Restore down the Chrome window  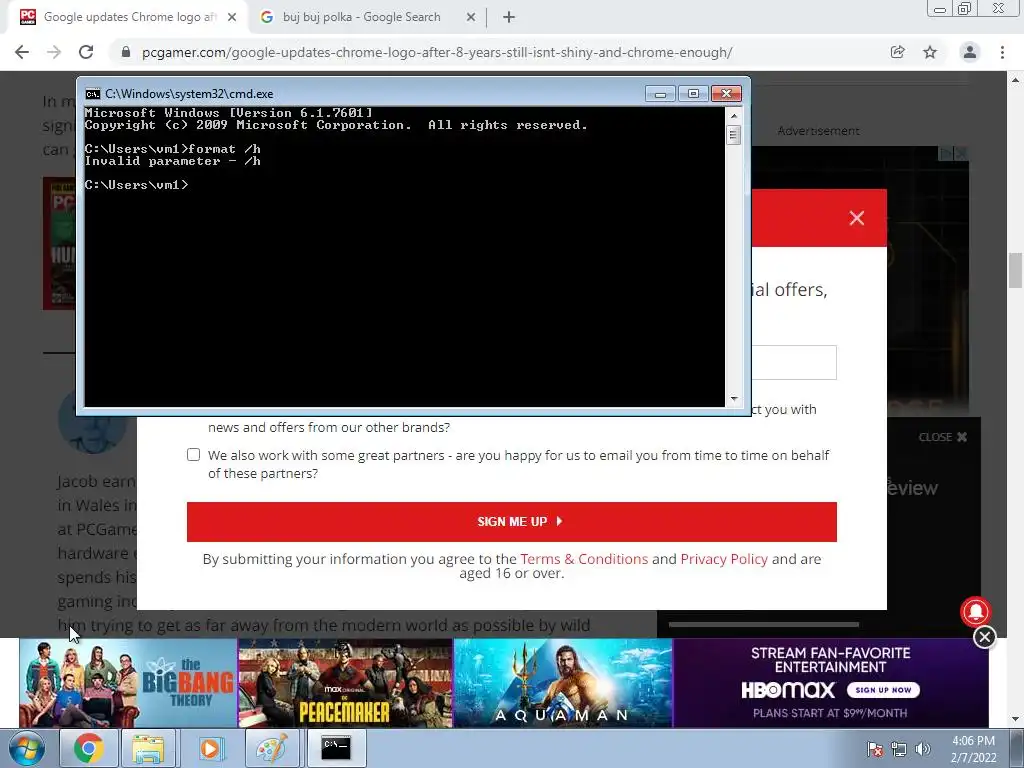964,9
